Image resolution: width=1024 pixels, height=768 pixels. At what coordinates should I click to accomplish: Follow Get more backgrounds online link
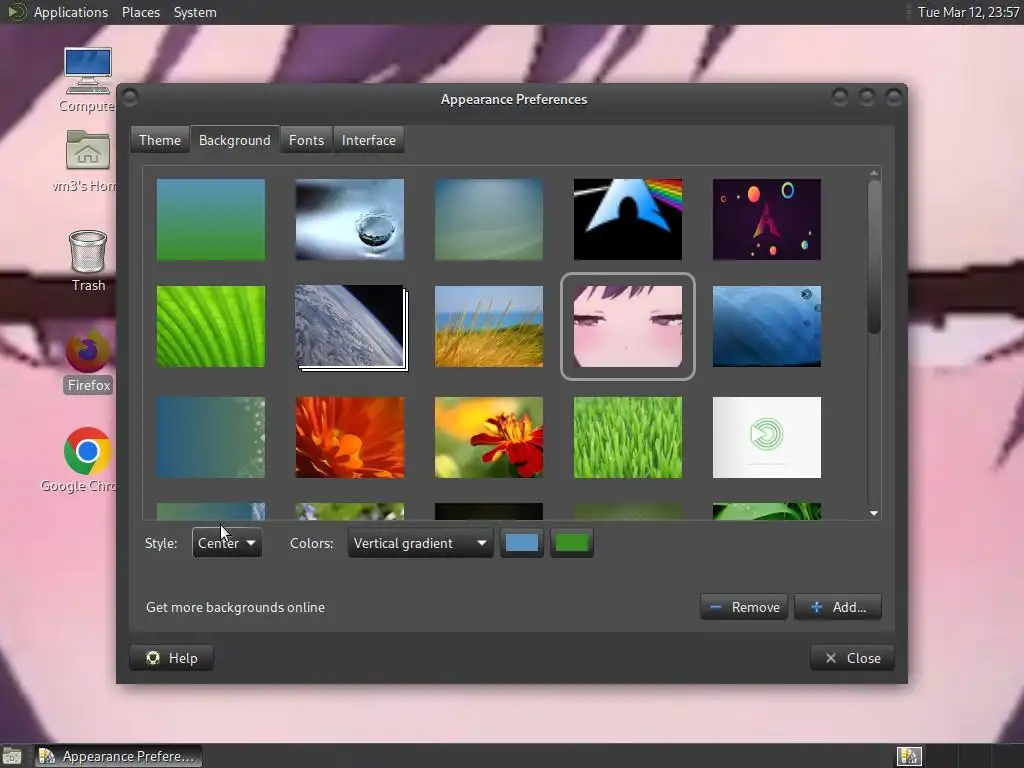235,607
